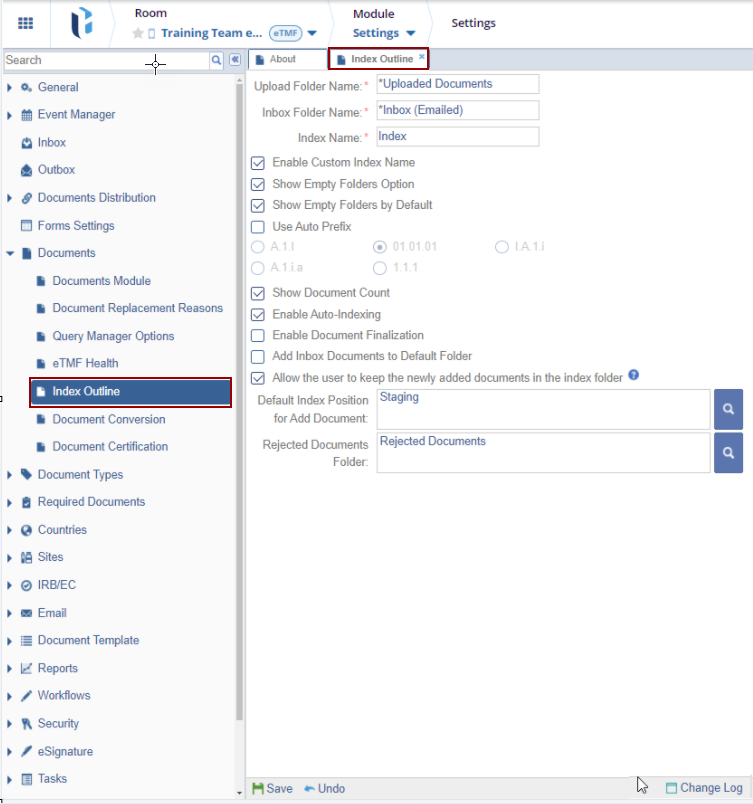Viewport: 753px width, 804px height.
Task: Click the sidebar vertical scrollbar
Action: pyautogui.click(x=239, y=400)
